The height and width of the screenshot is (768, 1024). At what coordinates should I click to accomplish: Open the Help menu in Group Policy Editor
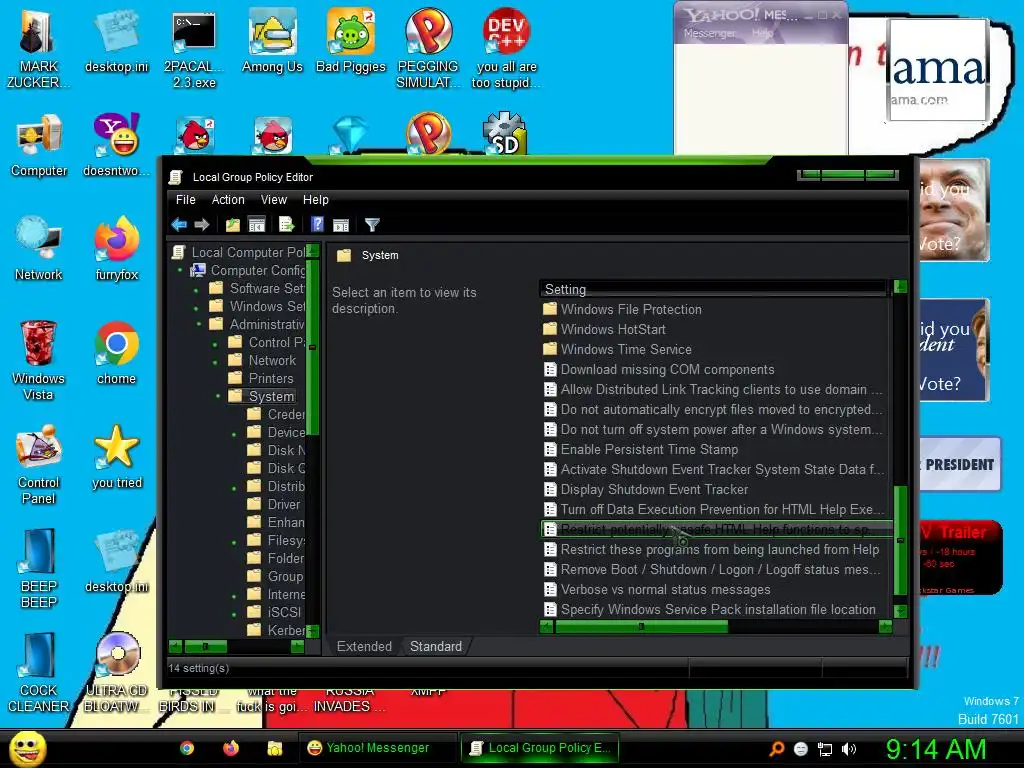(x=315, y=200)
